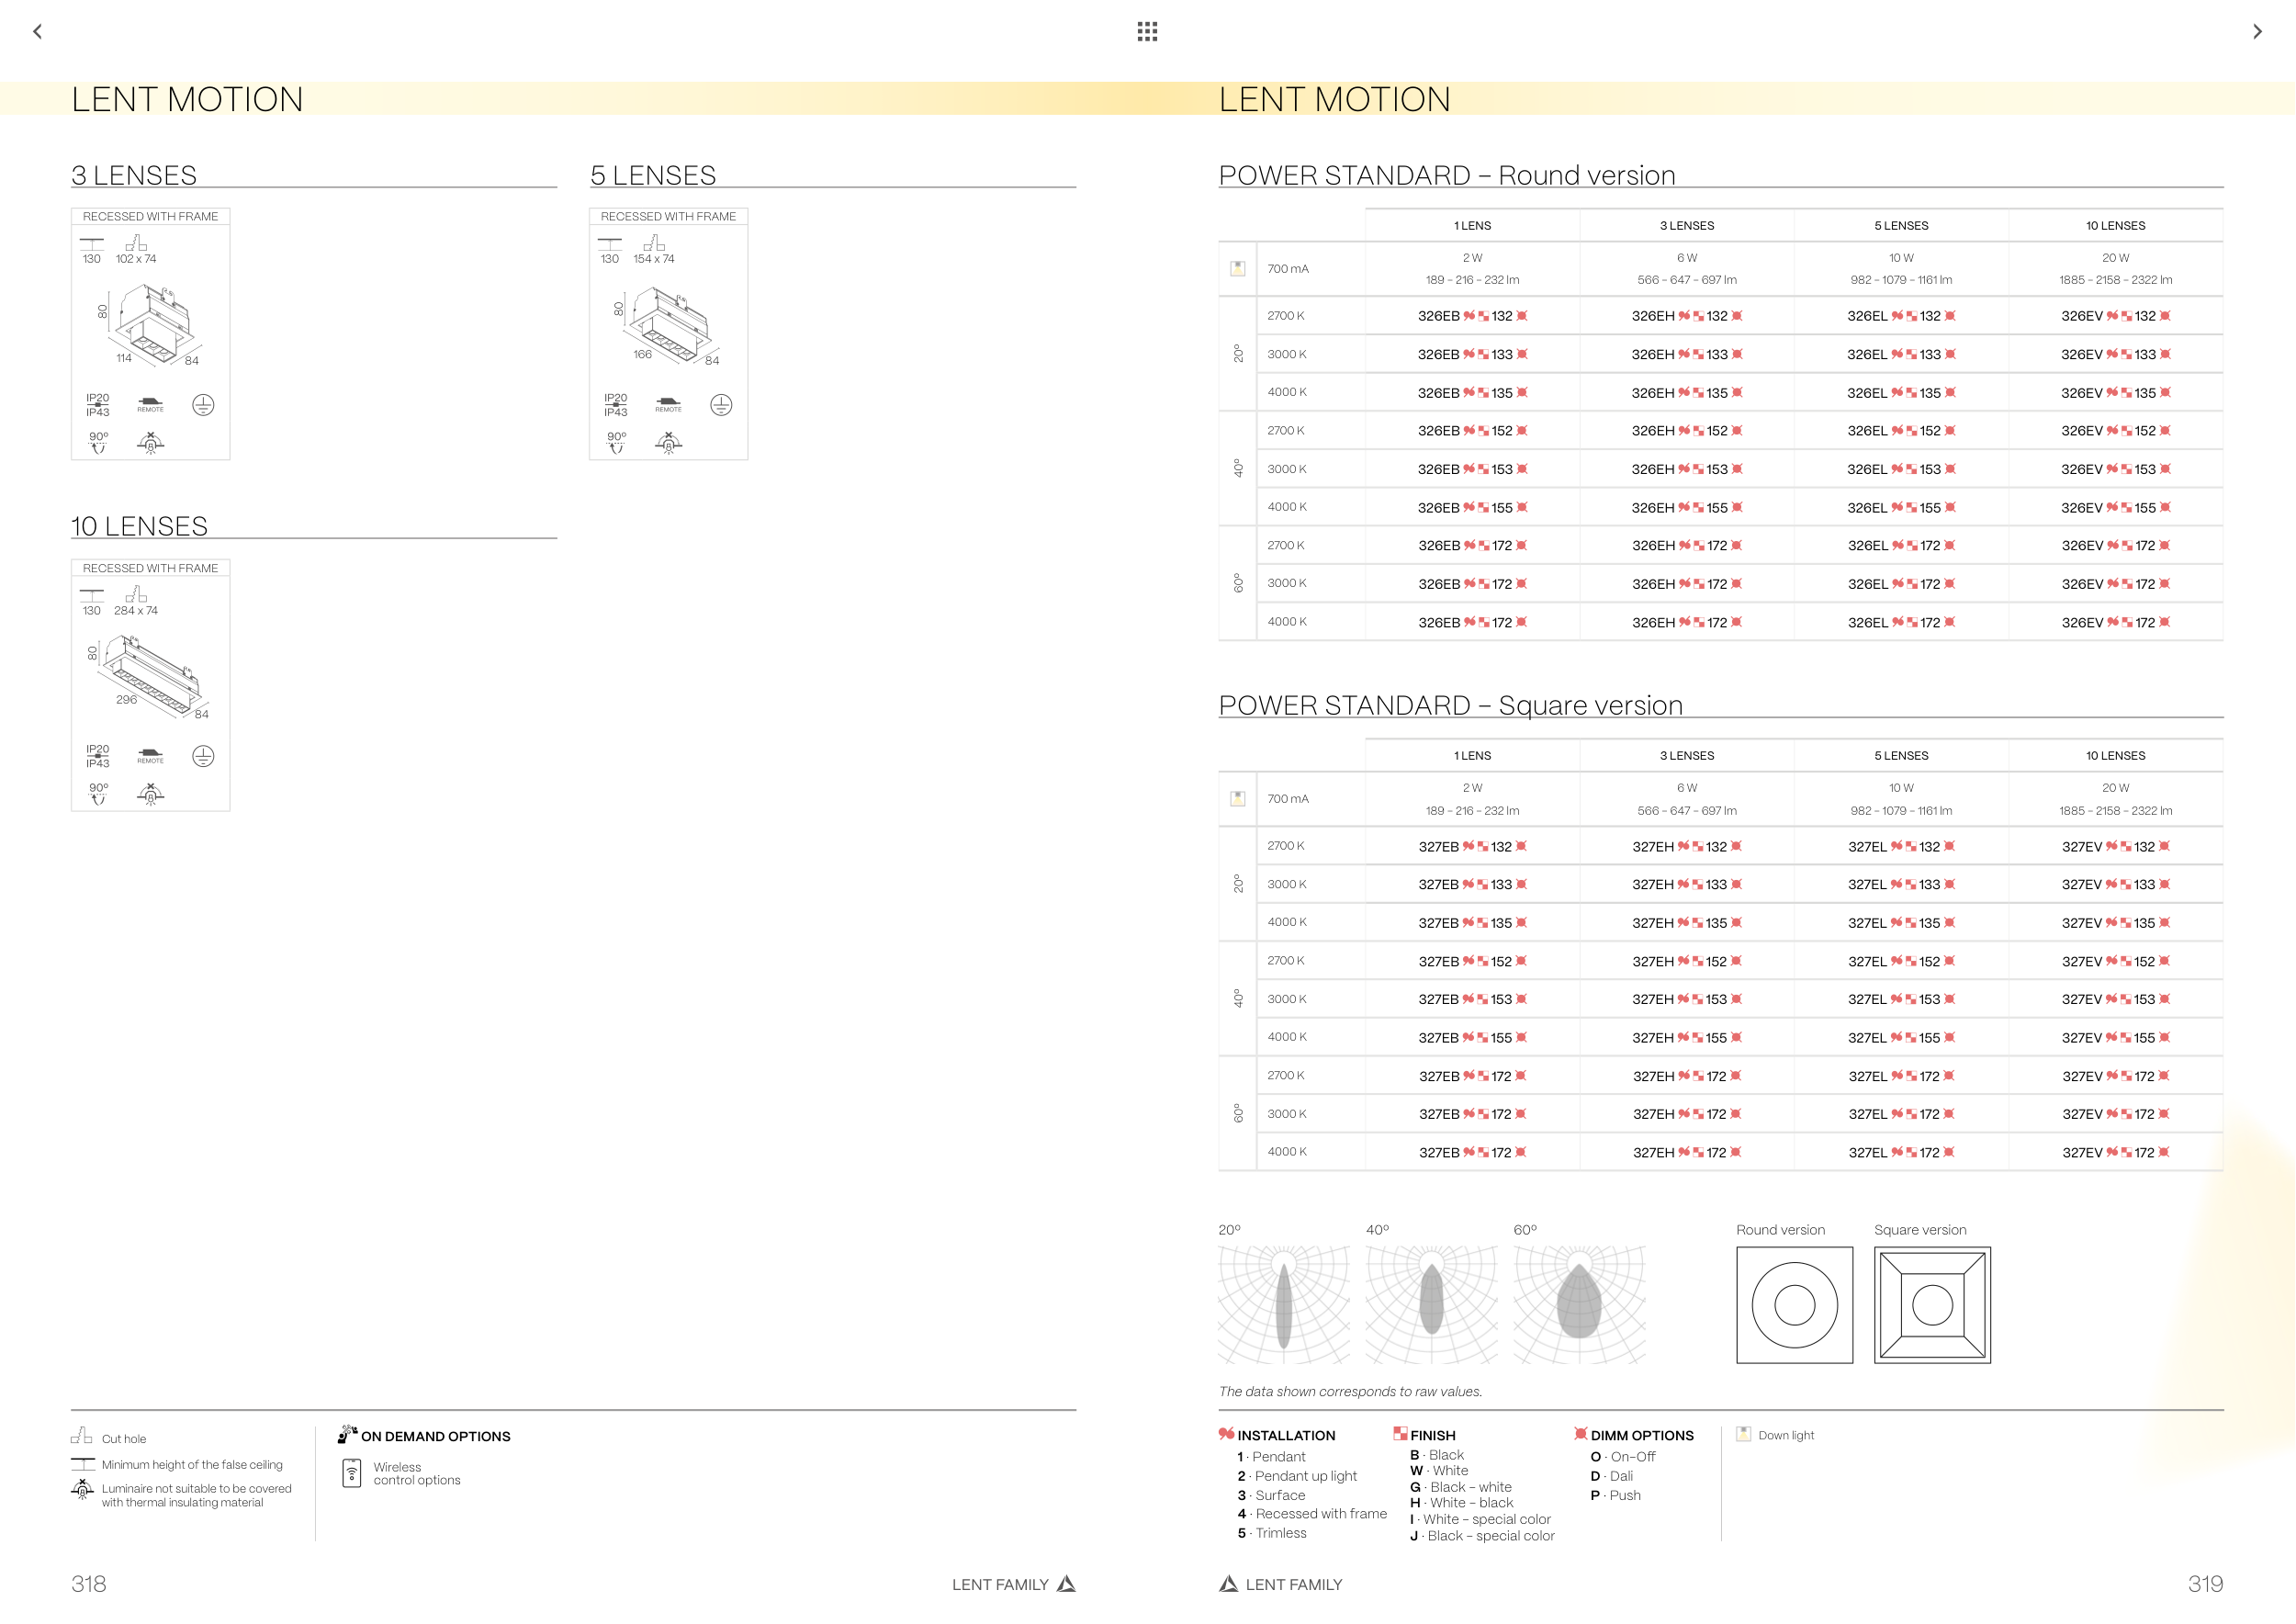Click the Cut hole legend icon

click(x=82, y=1436)
